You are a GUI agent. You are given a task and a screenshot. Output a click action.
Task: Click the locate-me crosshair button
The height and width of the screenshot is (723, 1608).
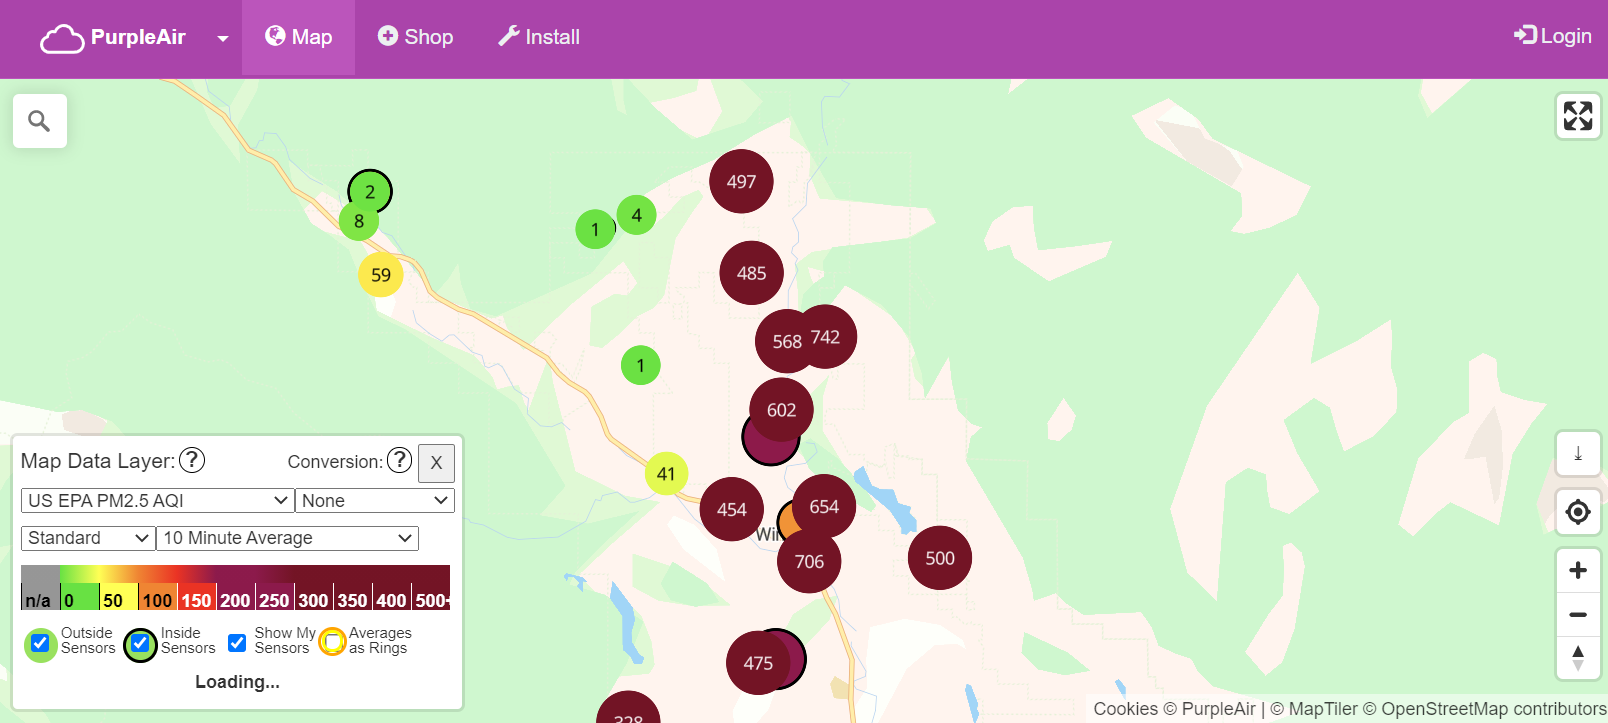pyautogui.click(x=1578, y=512)
